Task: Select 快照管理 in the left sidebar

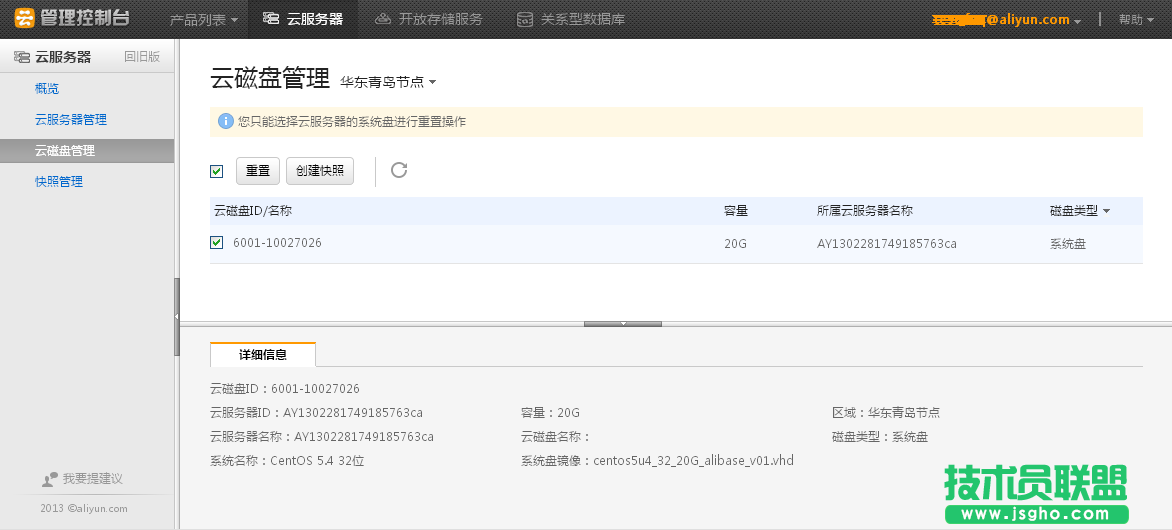Action: point(59,182)
